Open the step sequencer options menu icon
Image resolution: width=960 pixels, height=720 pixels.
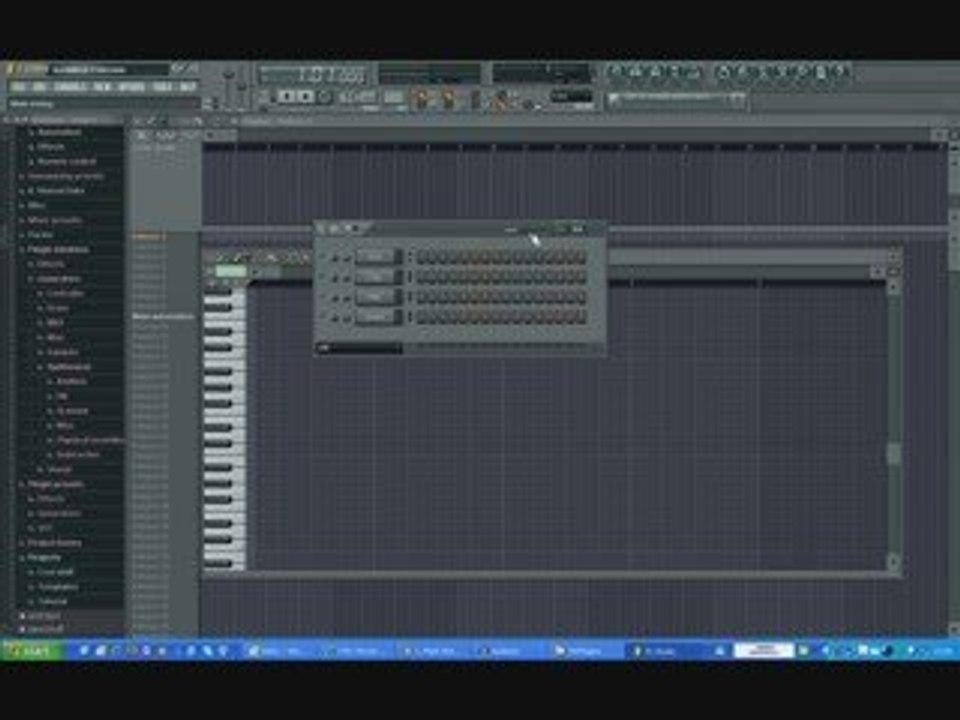coord(321,229)
